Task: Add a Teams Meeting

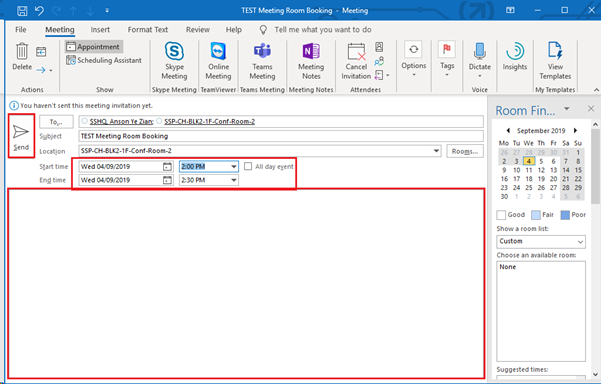Action: click(262, 61)
